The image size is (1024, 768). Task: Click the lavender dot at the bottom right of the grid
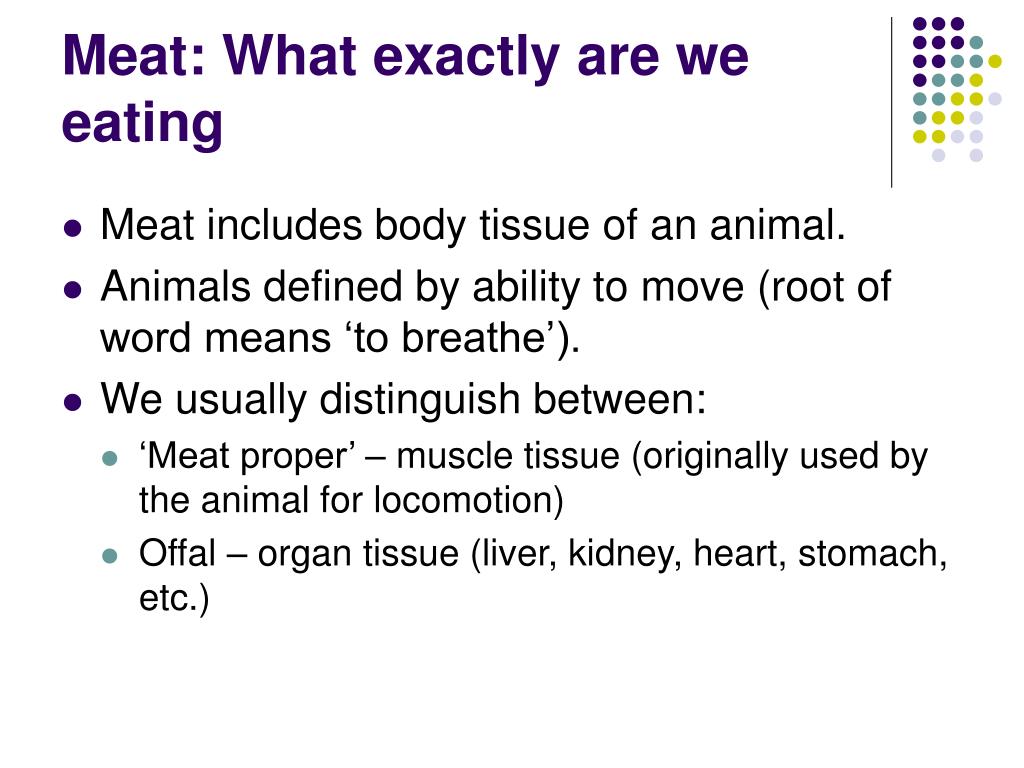tap(976, 155)
